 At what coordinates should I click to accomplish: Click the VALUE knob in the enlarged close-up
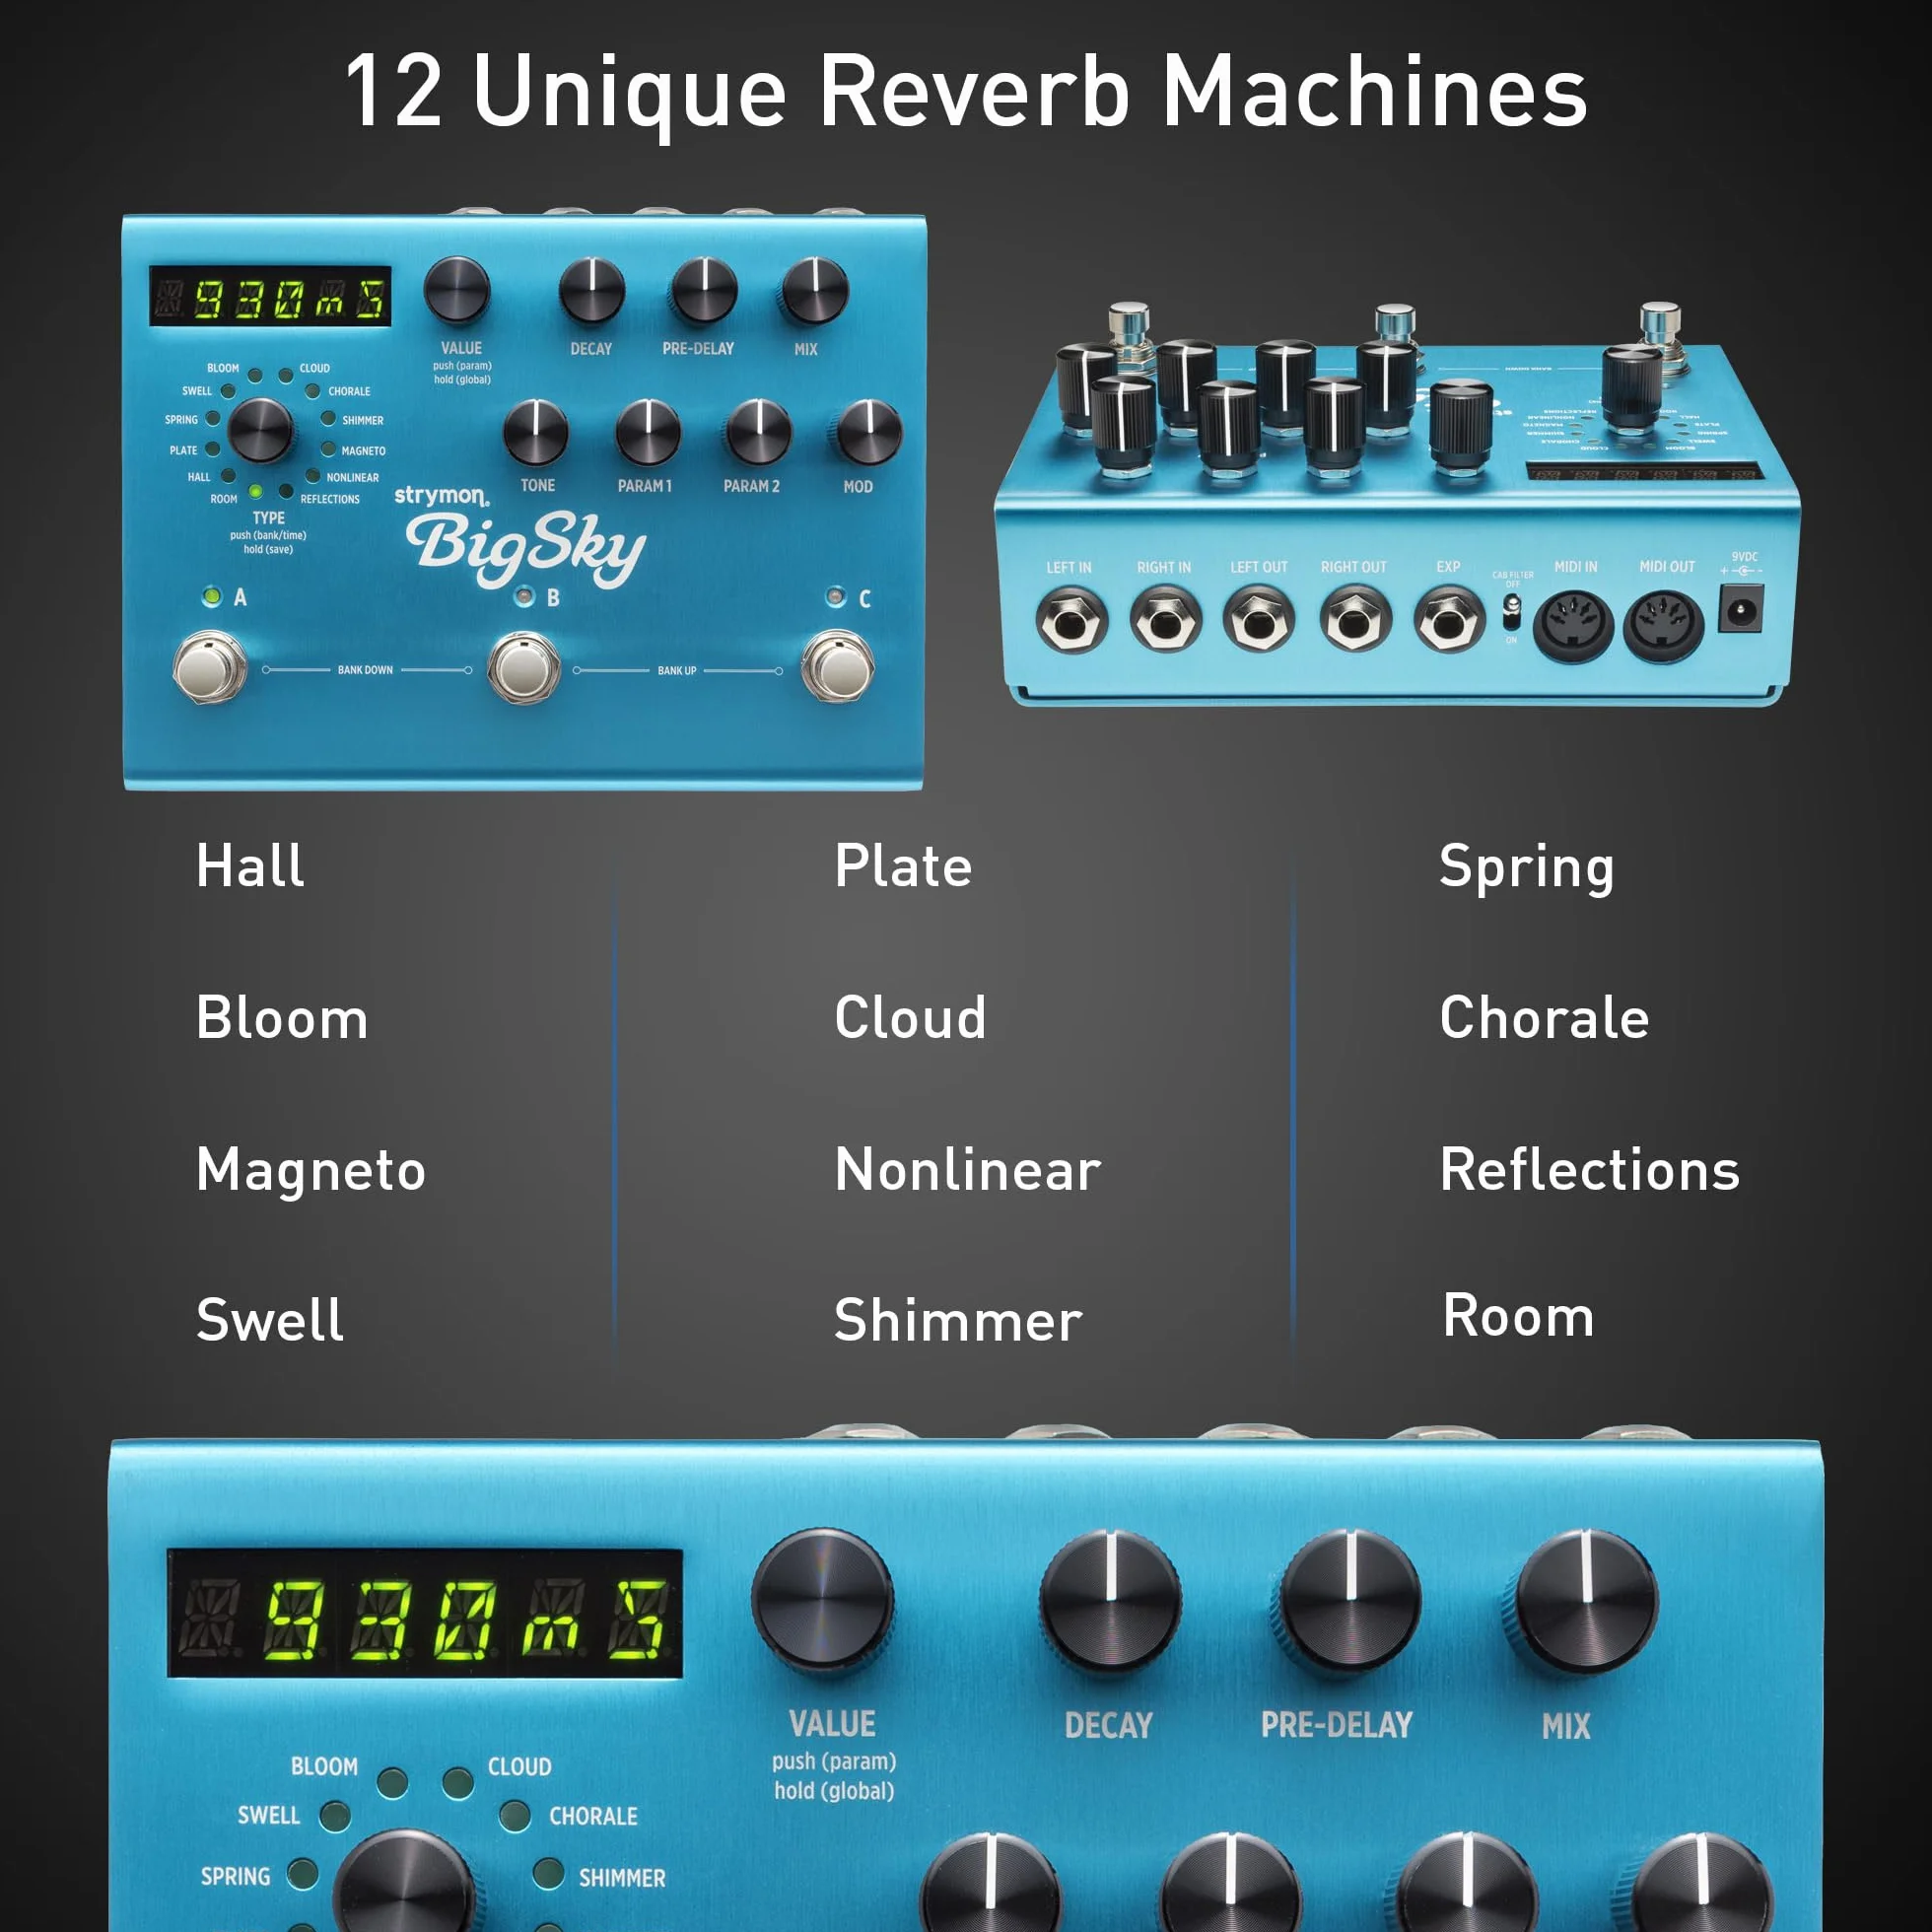coord(823,1600)
